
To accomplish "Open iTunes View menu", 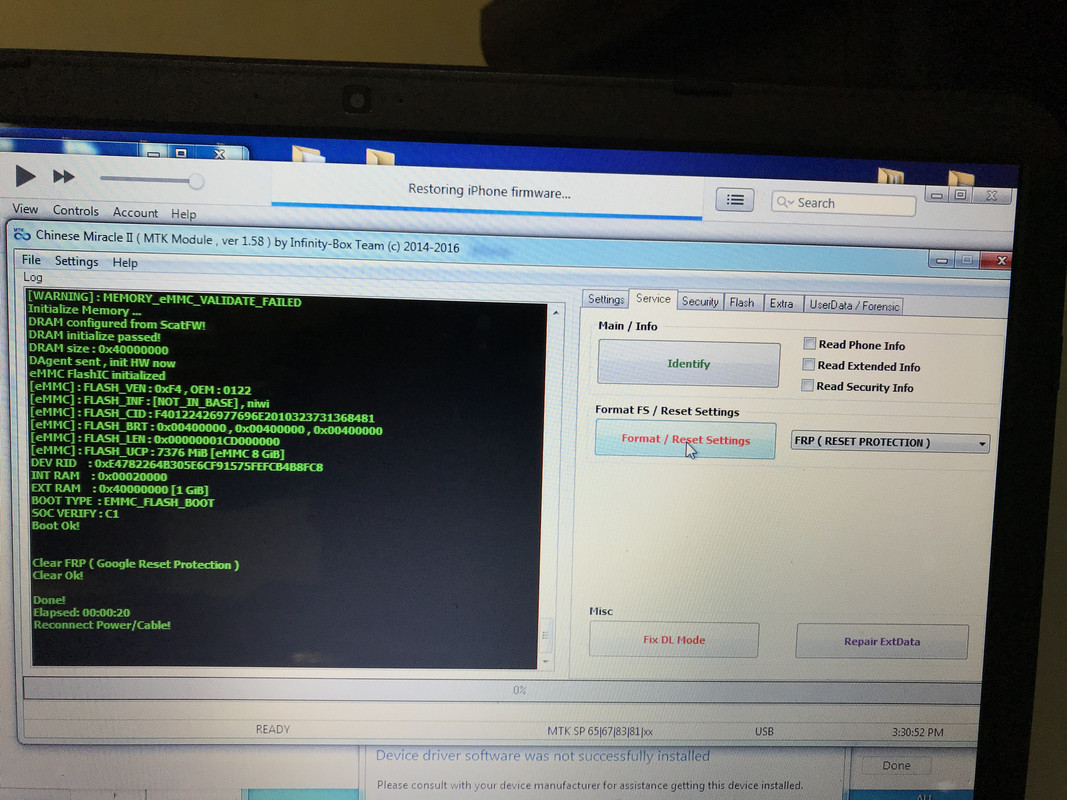I will [25, 209].
